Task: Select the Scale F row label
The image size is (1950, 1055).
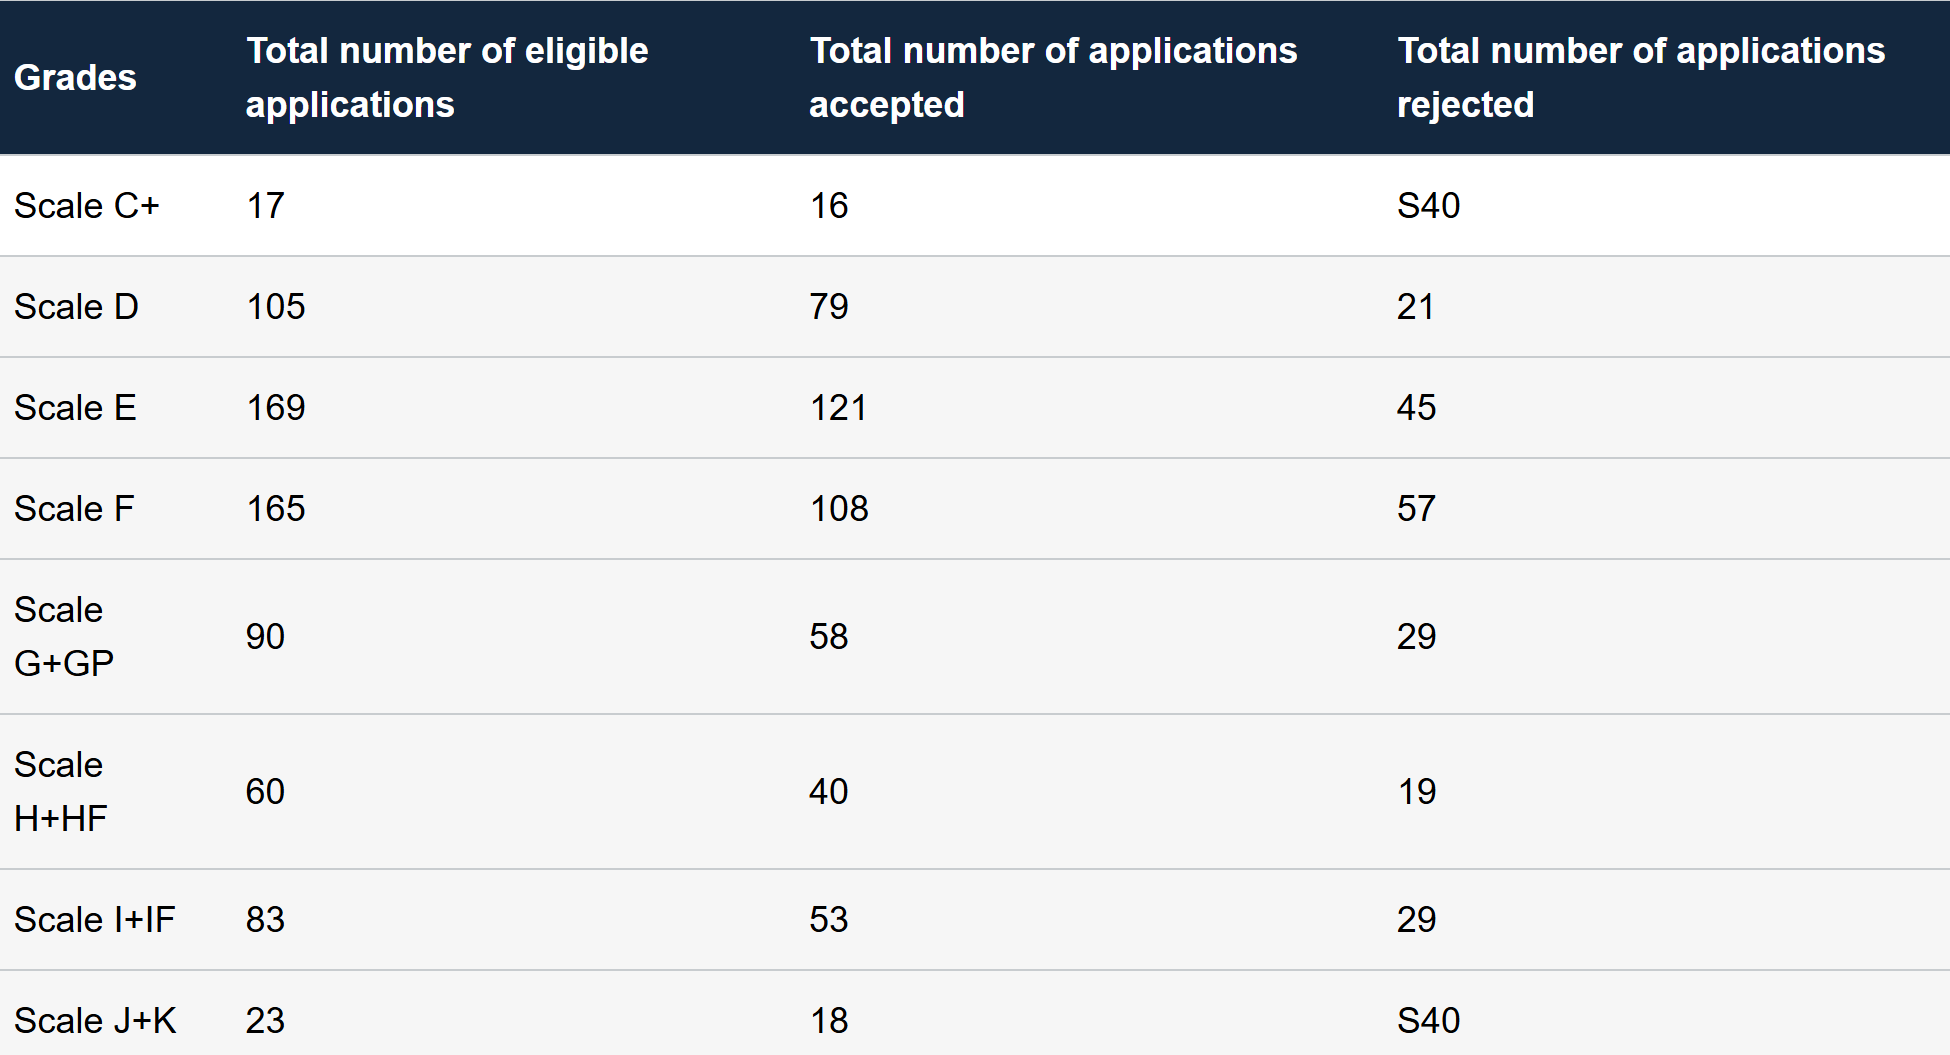Action: point(74,509)
